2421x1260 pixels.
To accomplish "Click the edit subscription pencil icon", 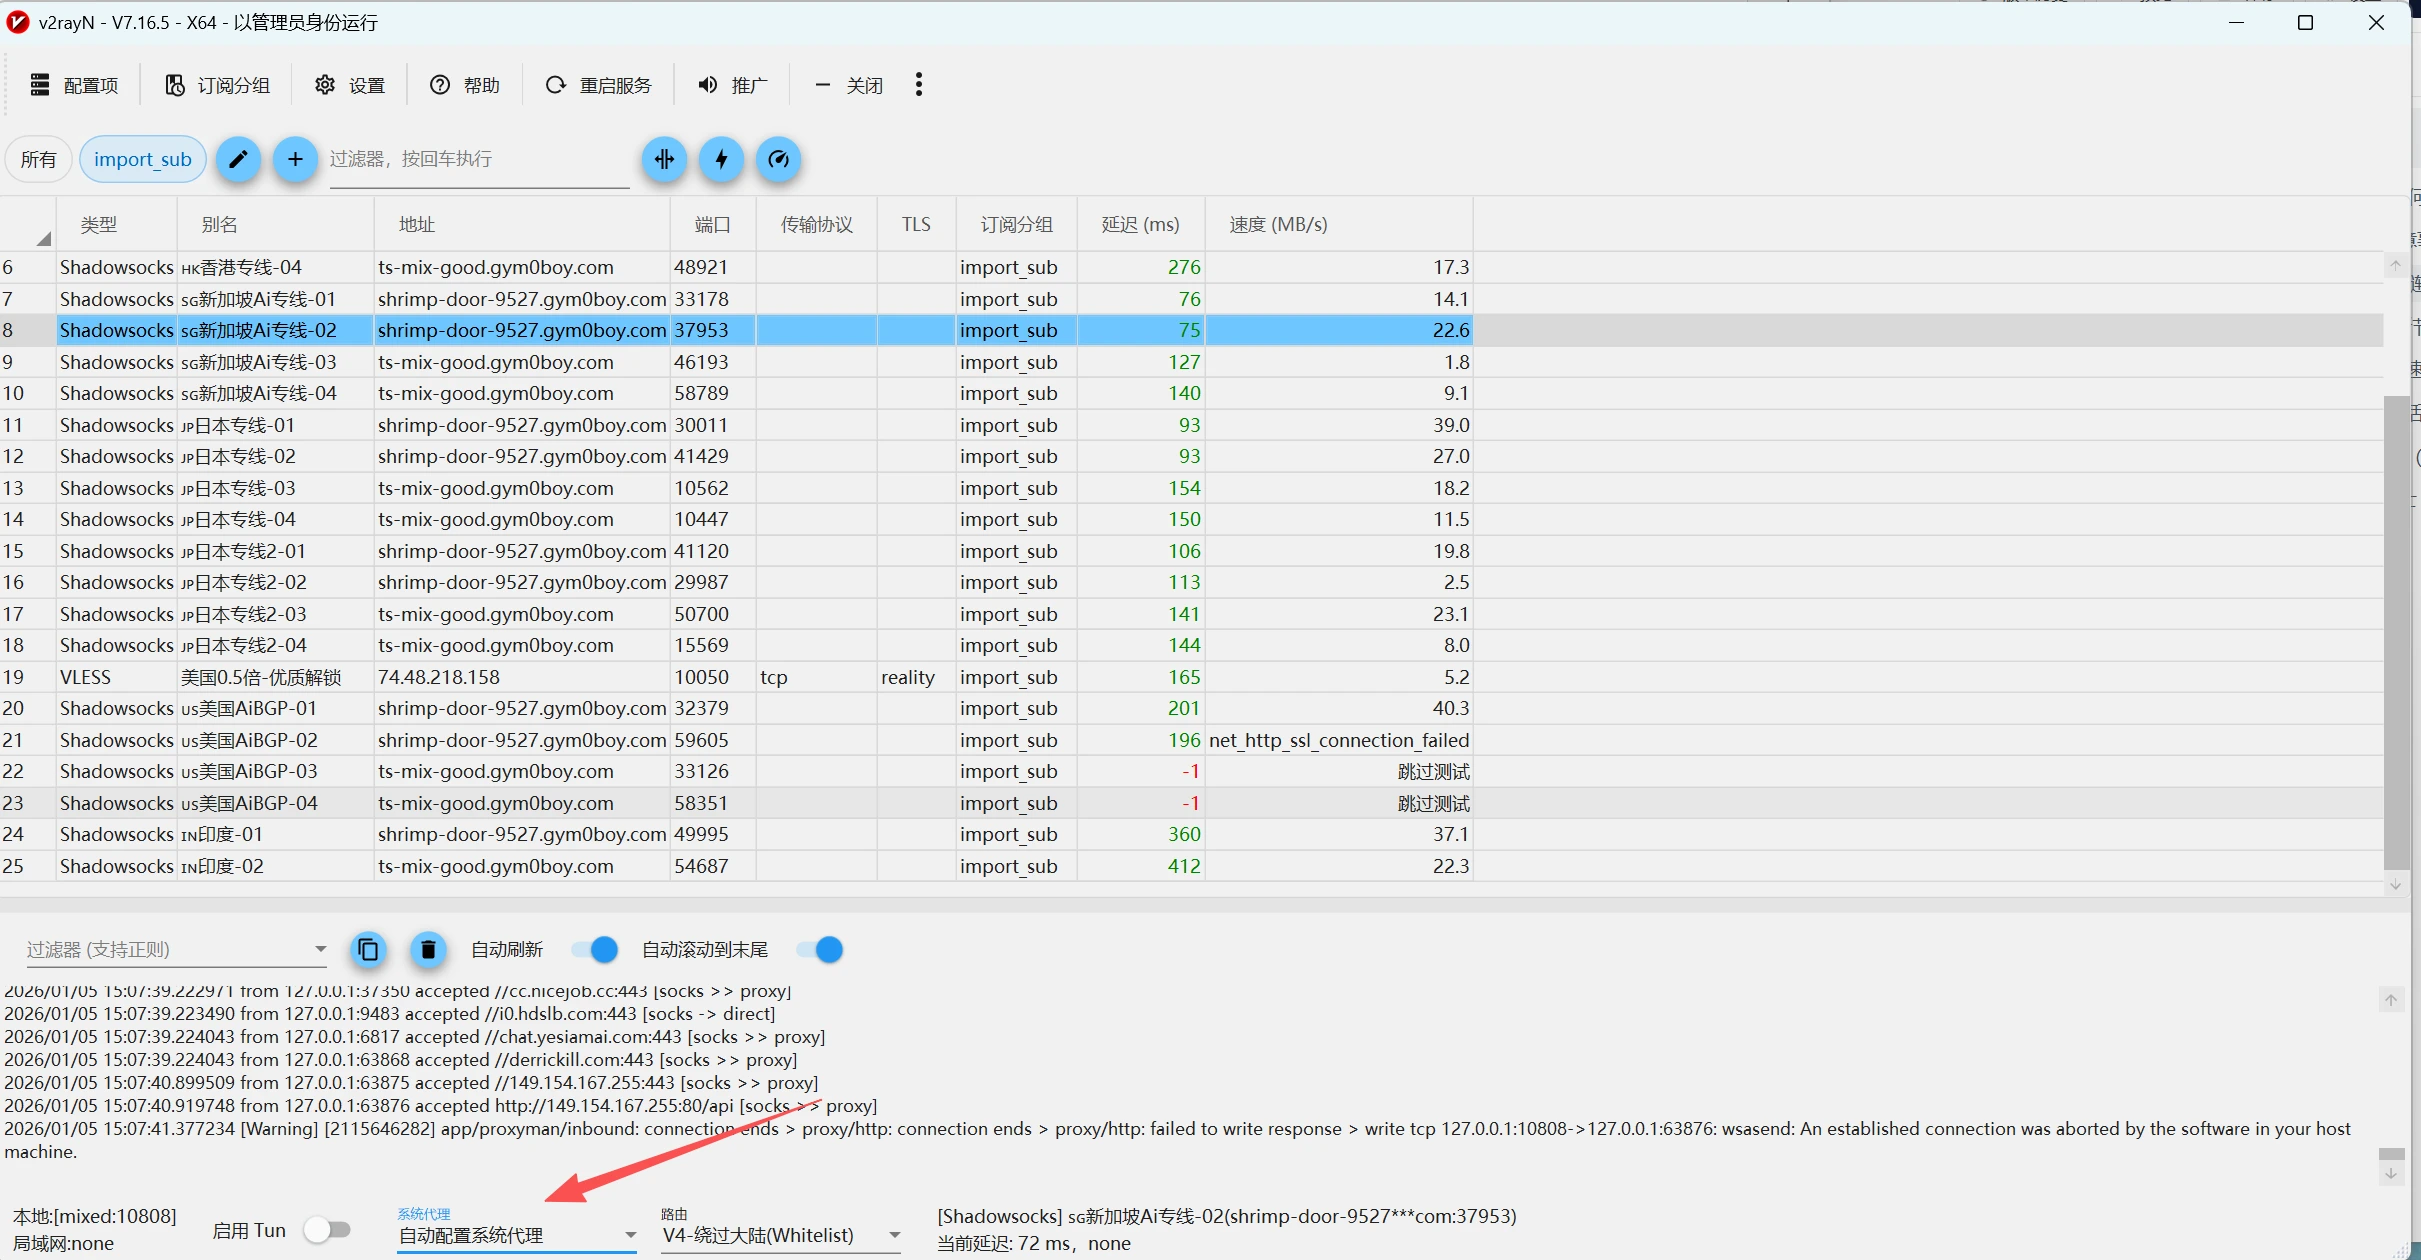I will tap(238, 159).
